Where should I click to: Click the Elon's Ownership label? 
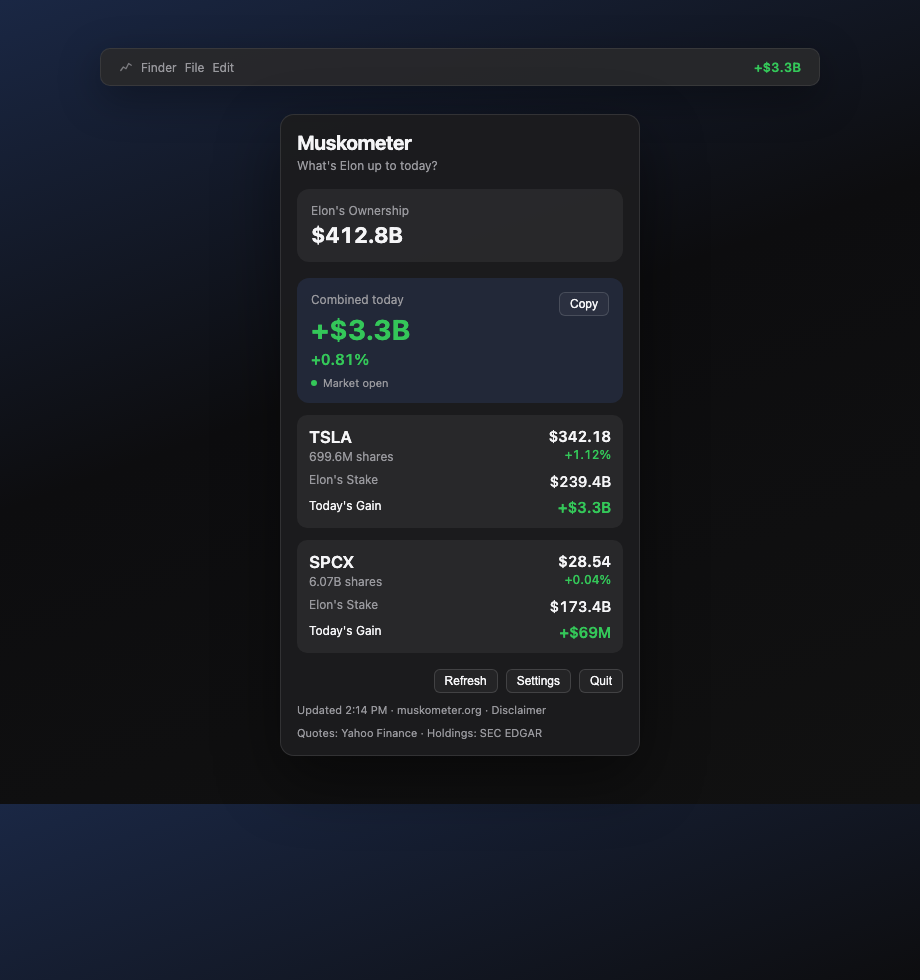pos(360,211)
